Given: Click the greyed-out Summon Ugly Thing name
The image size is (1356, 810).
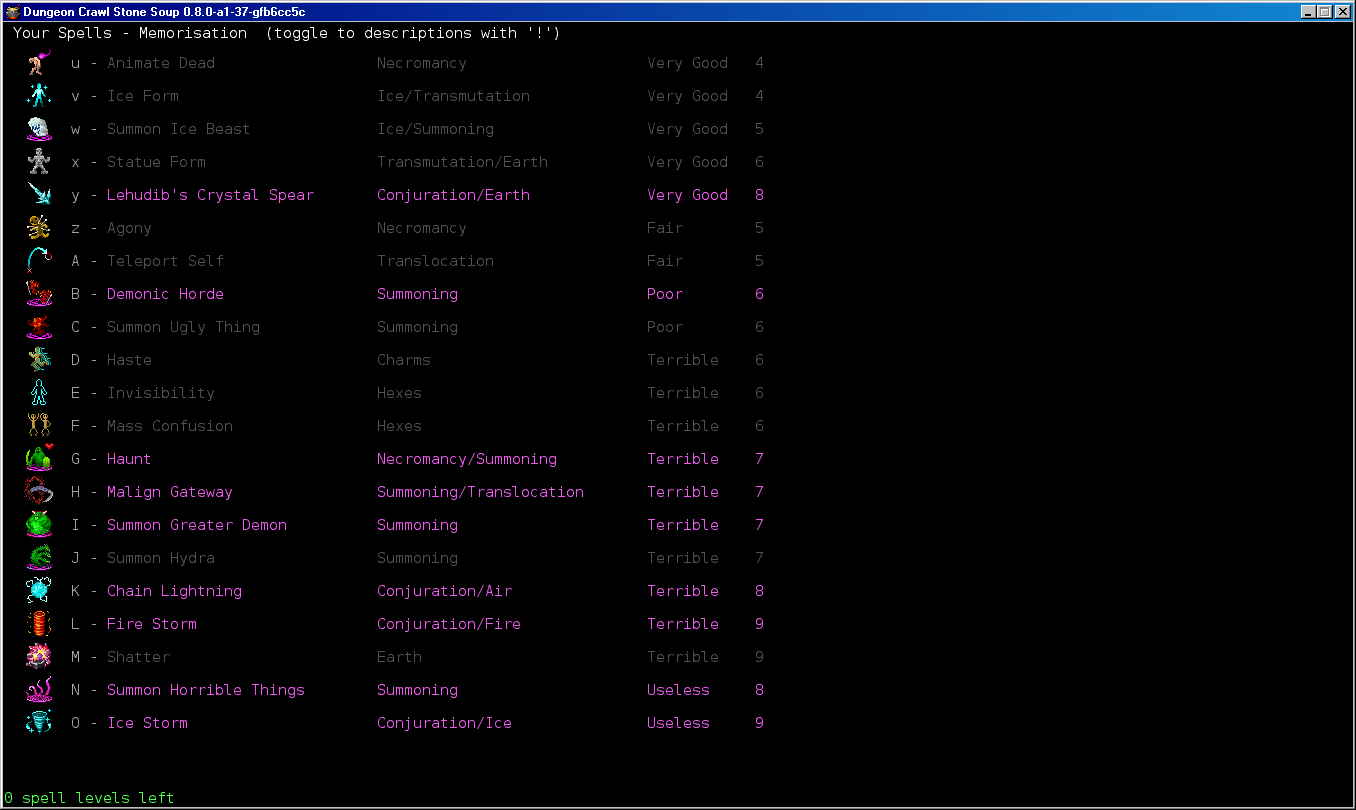Looking at the screenshot, I should (183, 327).
